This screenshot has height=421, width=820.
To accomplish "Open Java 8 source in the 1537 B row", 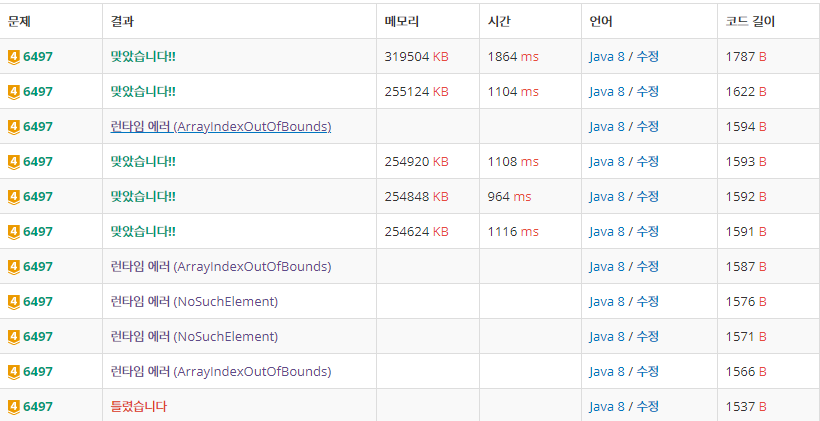I will (607, 407).
